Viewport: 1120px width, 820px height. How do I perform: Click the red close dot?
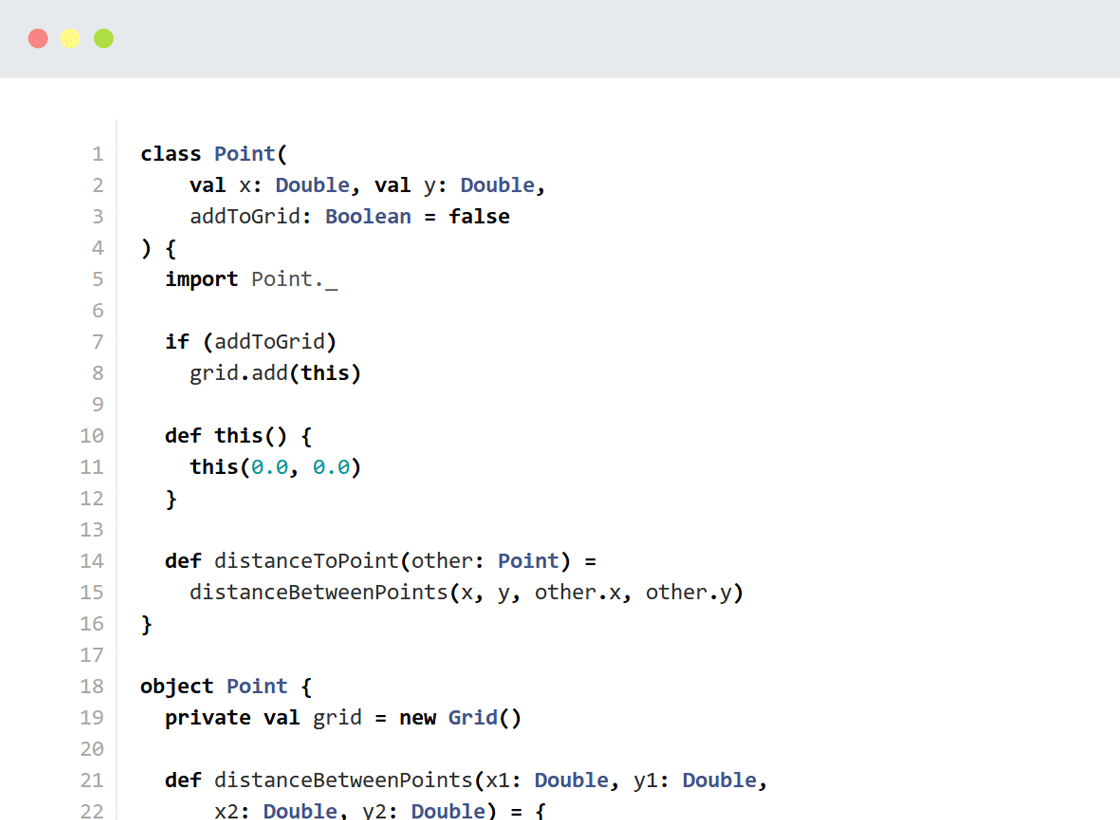point(38,39)
